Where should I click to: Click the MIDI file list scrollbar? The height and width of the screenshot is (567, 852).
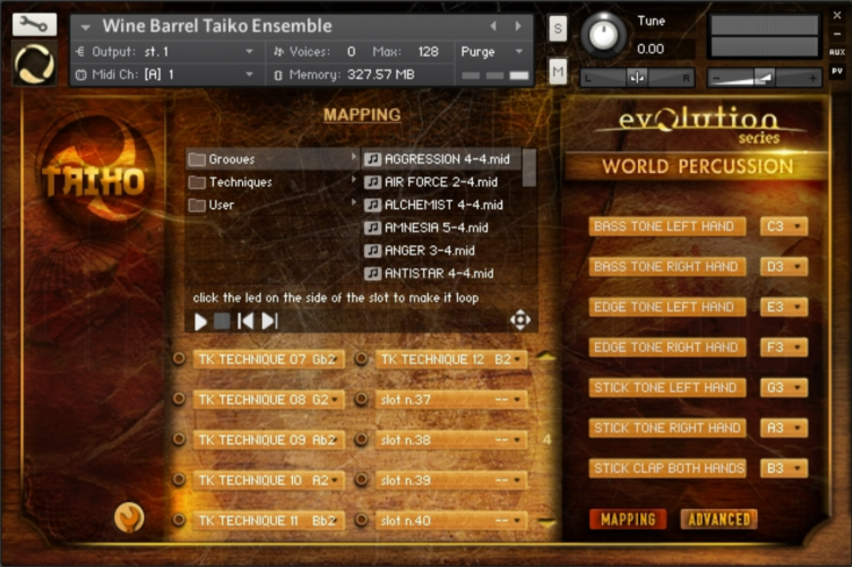tap(529, 168)
